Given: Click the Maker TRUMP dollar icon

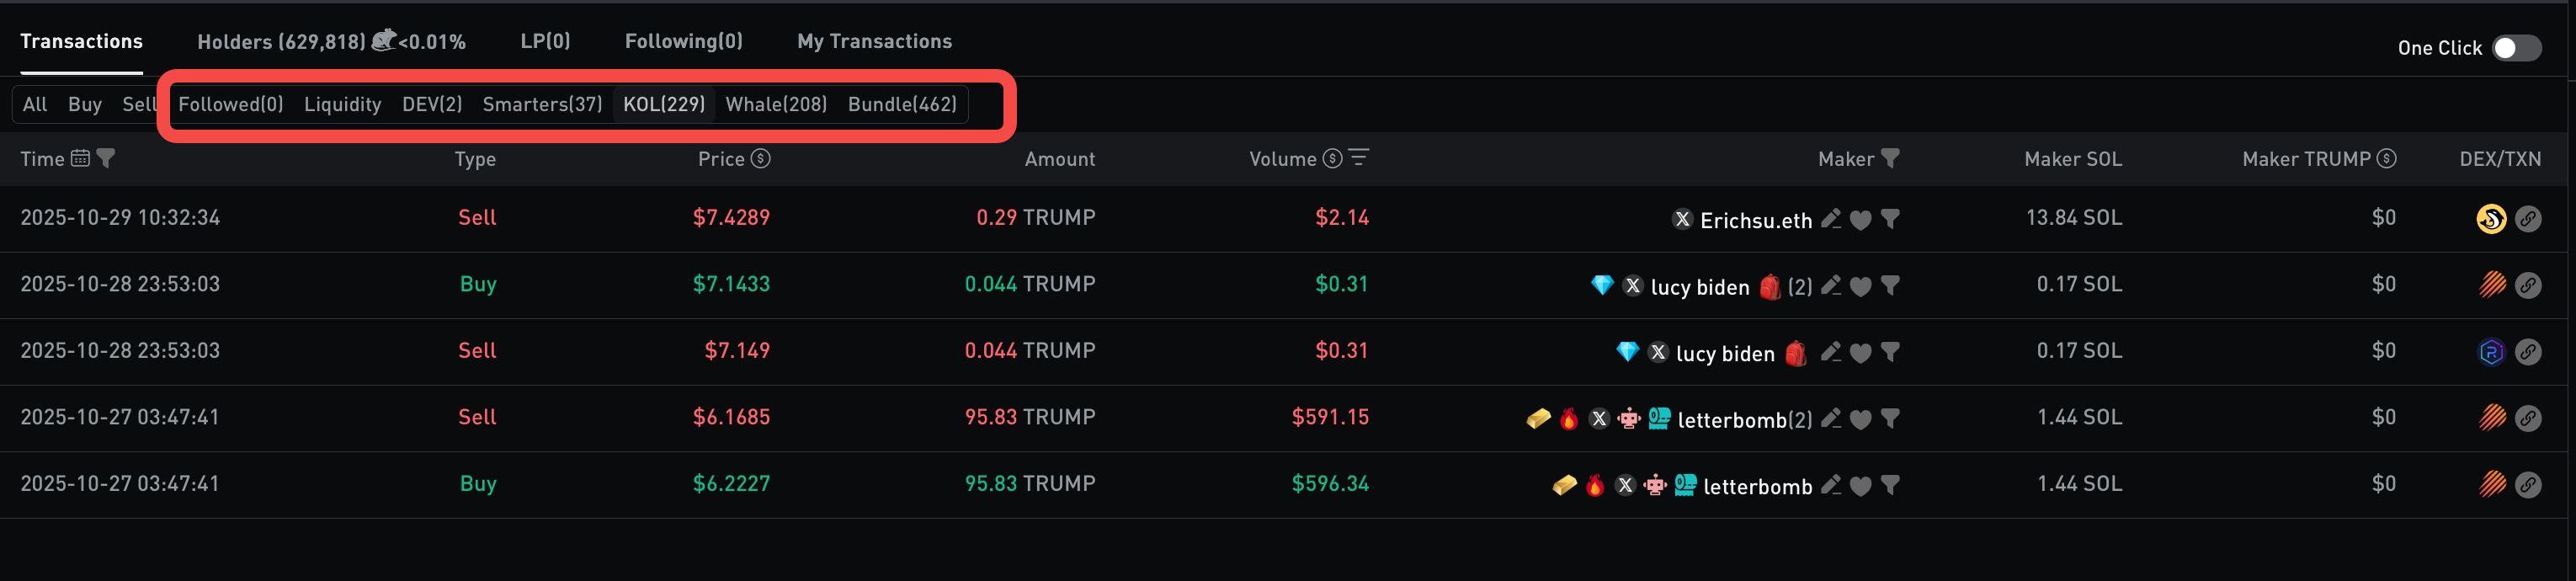Looking at the screenshot, I should point(2387,158).
